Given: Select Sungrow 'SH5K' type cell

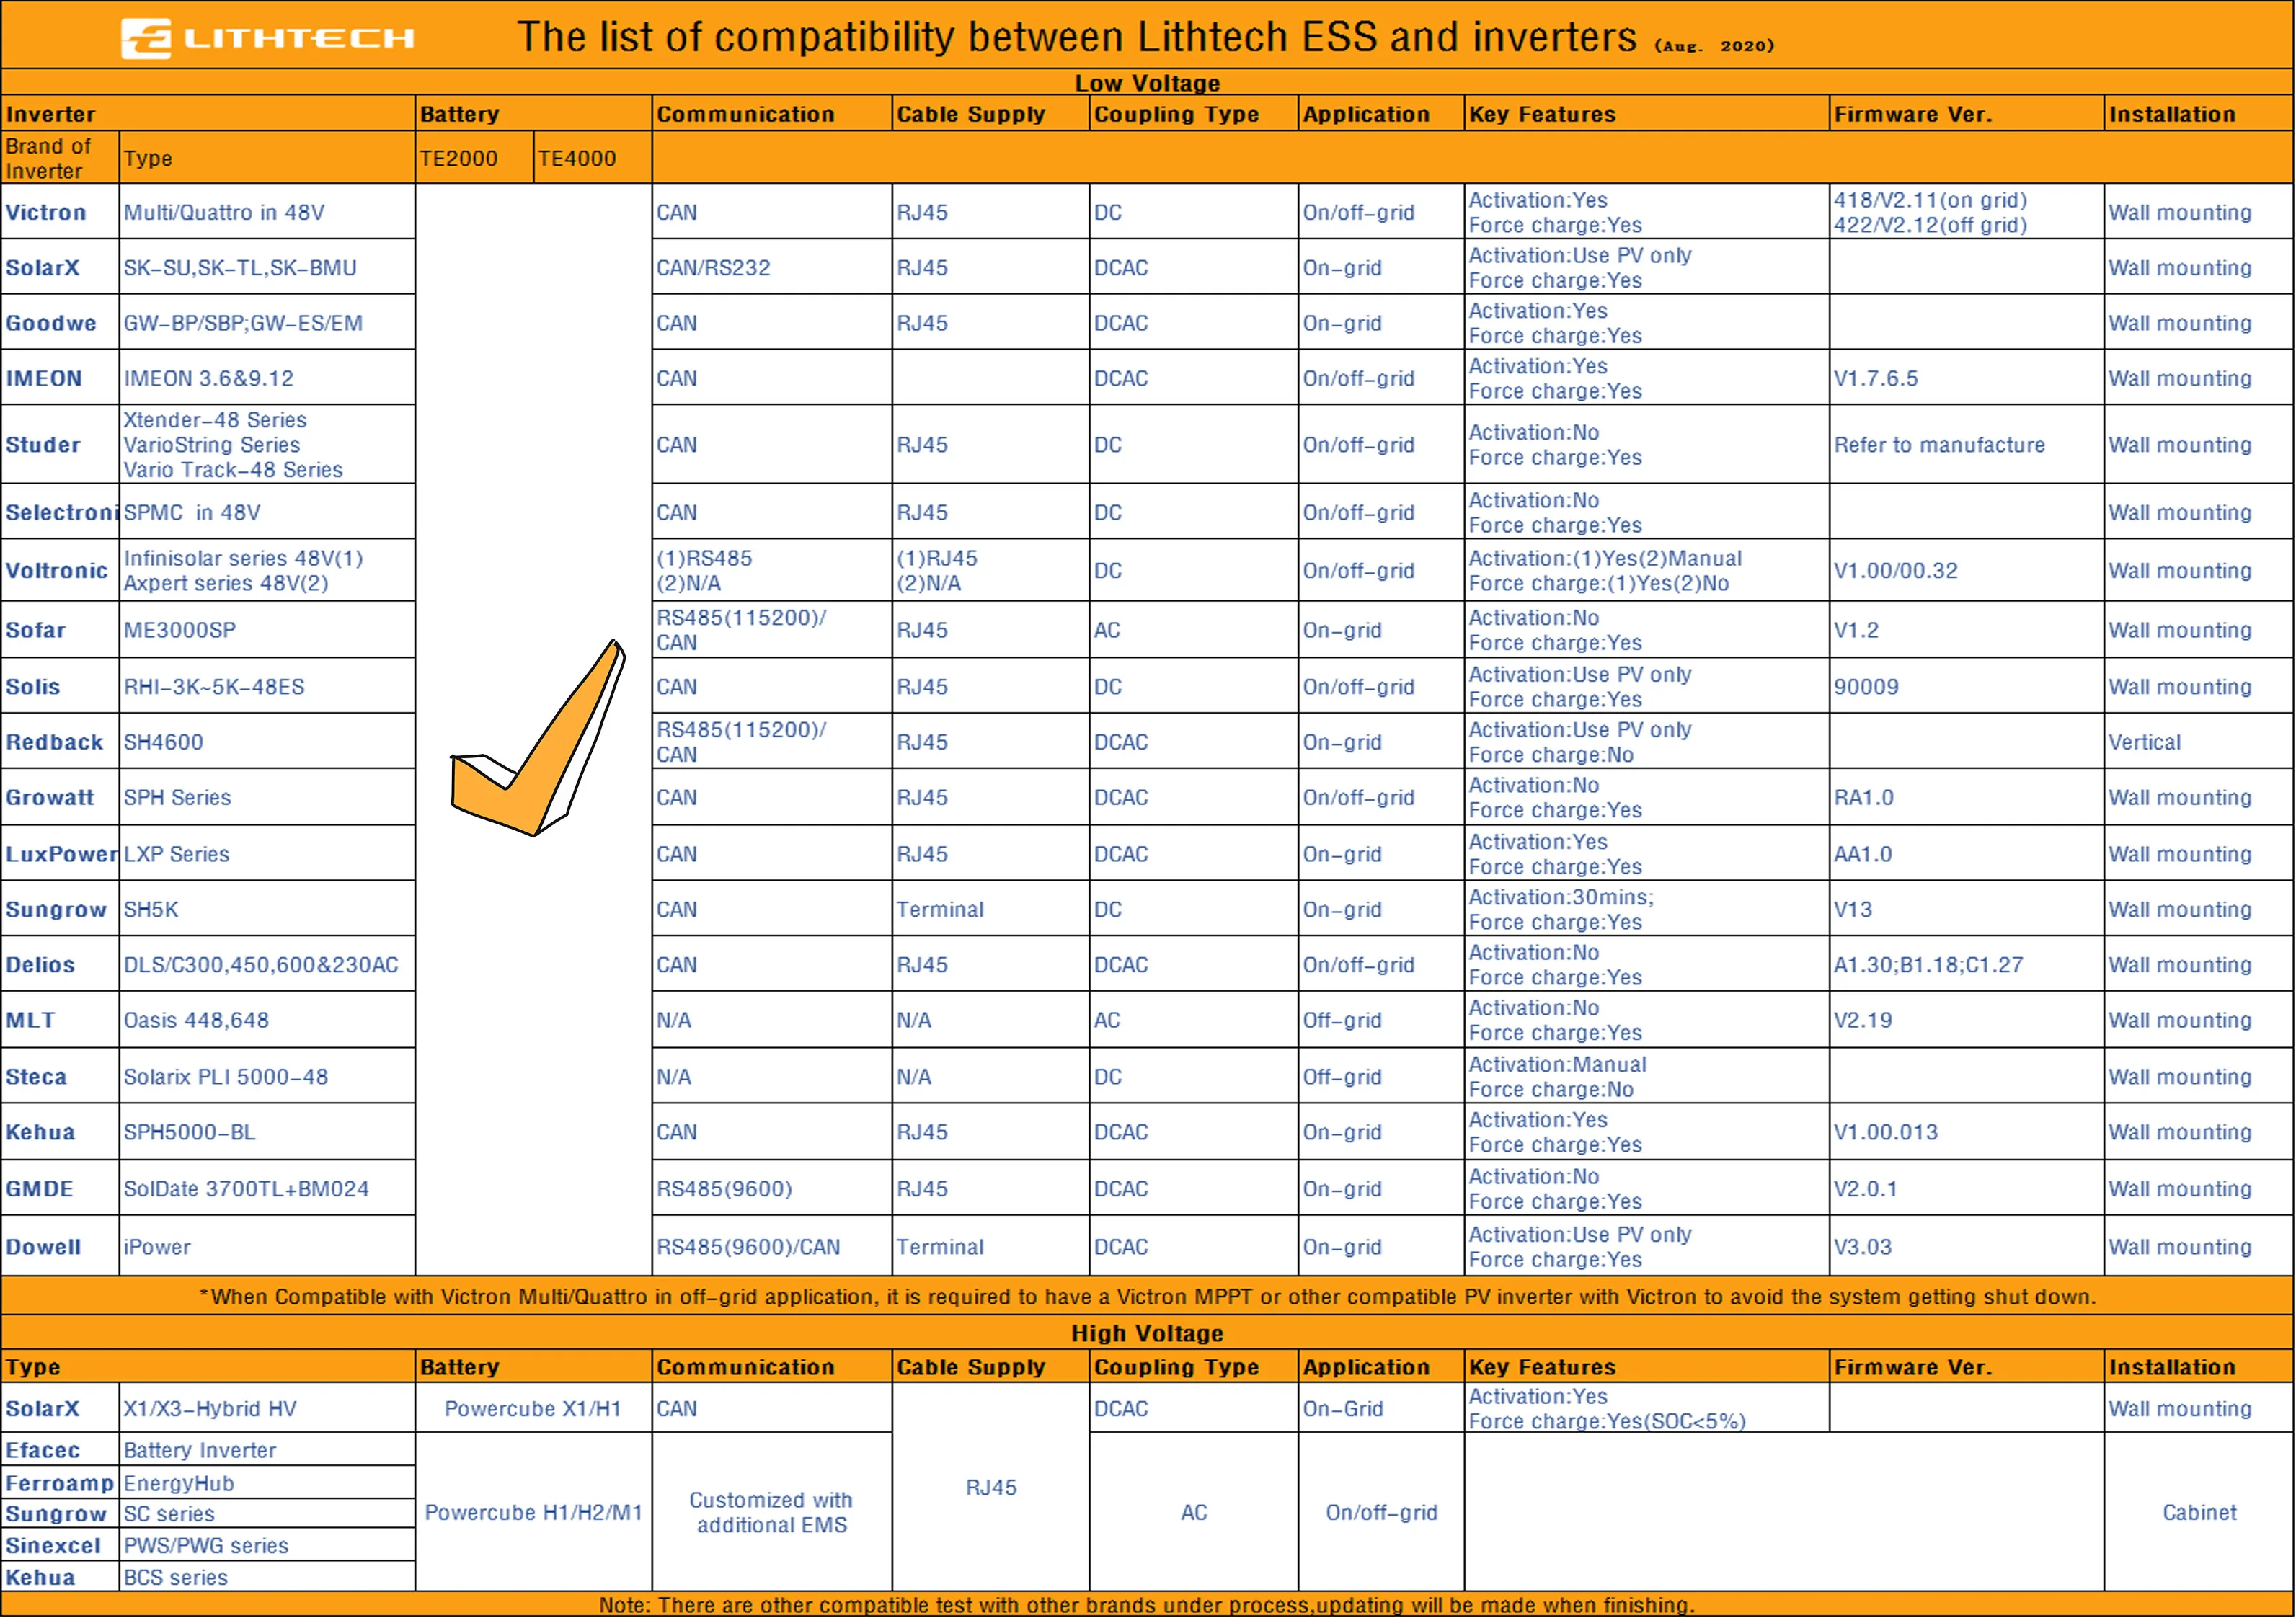Looking at the screenshot, I should (267, 909).
